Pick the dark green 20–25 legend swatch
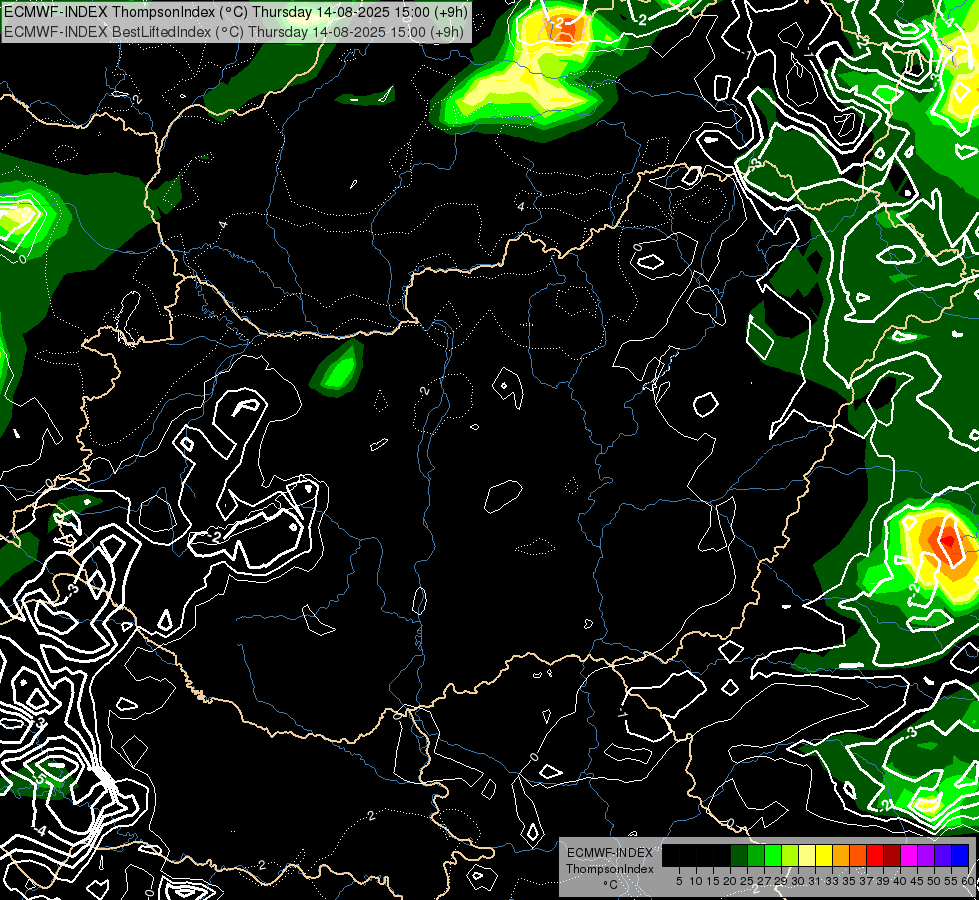The image size is (979, 900). pos(739,856)
